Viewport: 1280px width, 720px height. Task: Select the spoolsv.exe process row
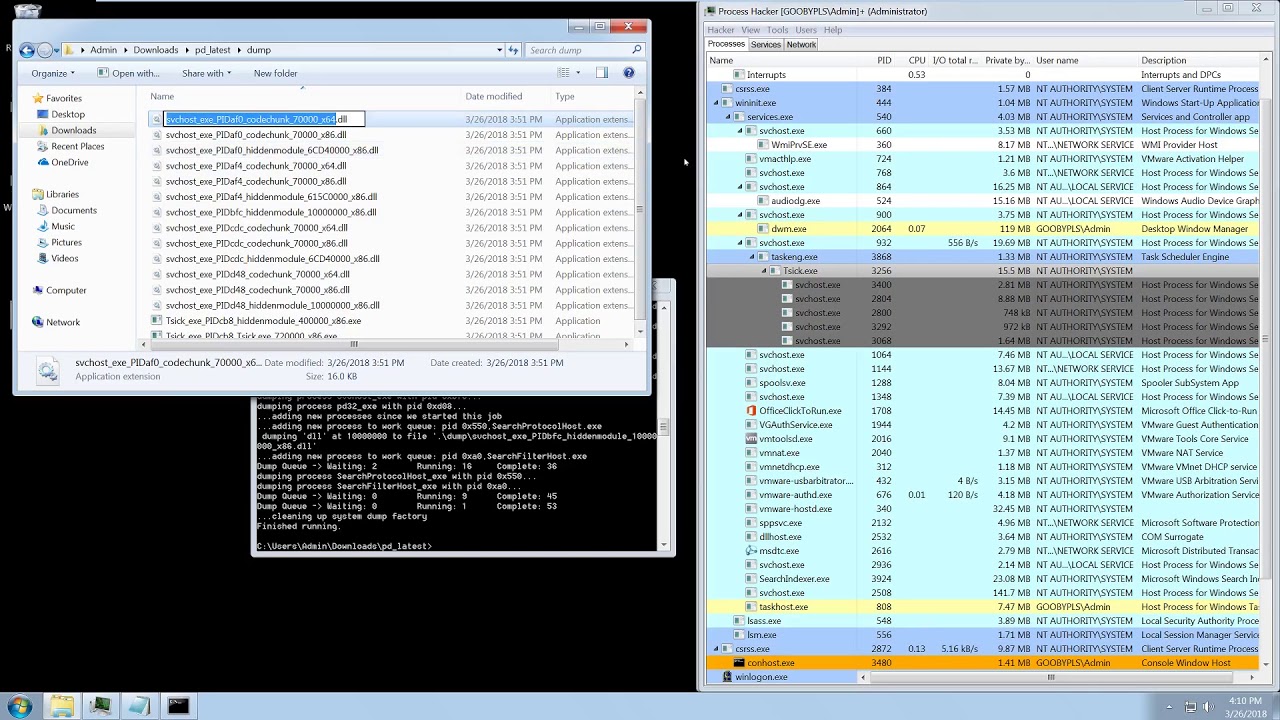[983, 383]
